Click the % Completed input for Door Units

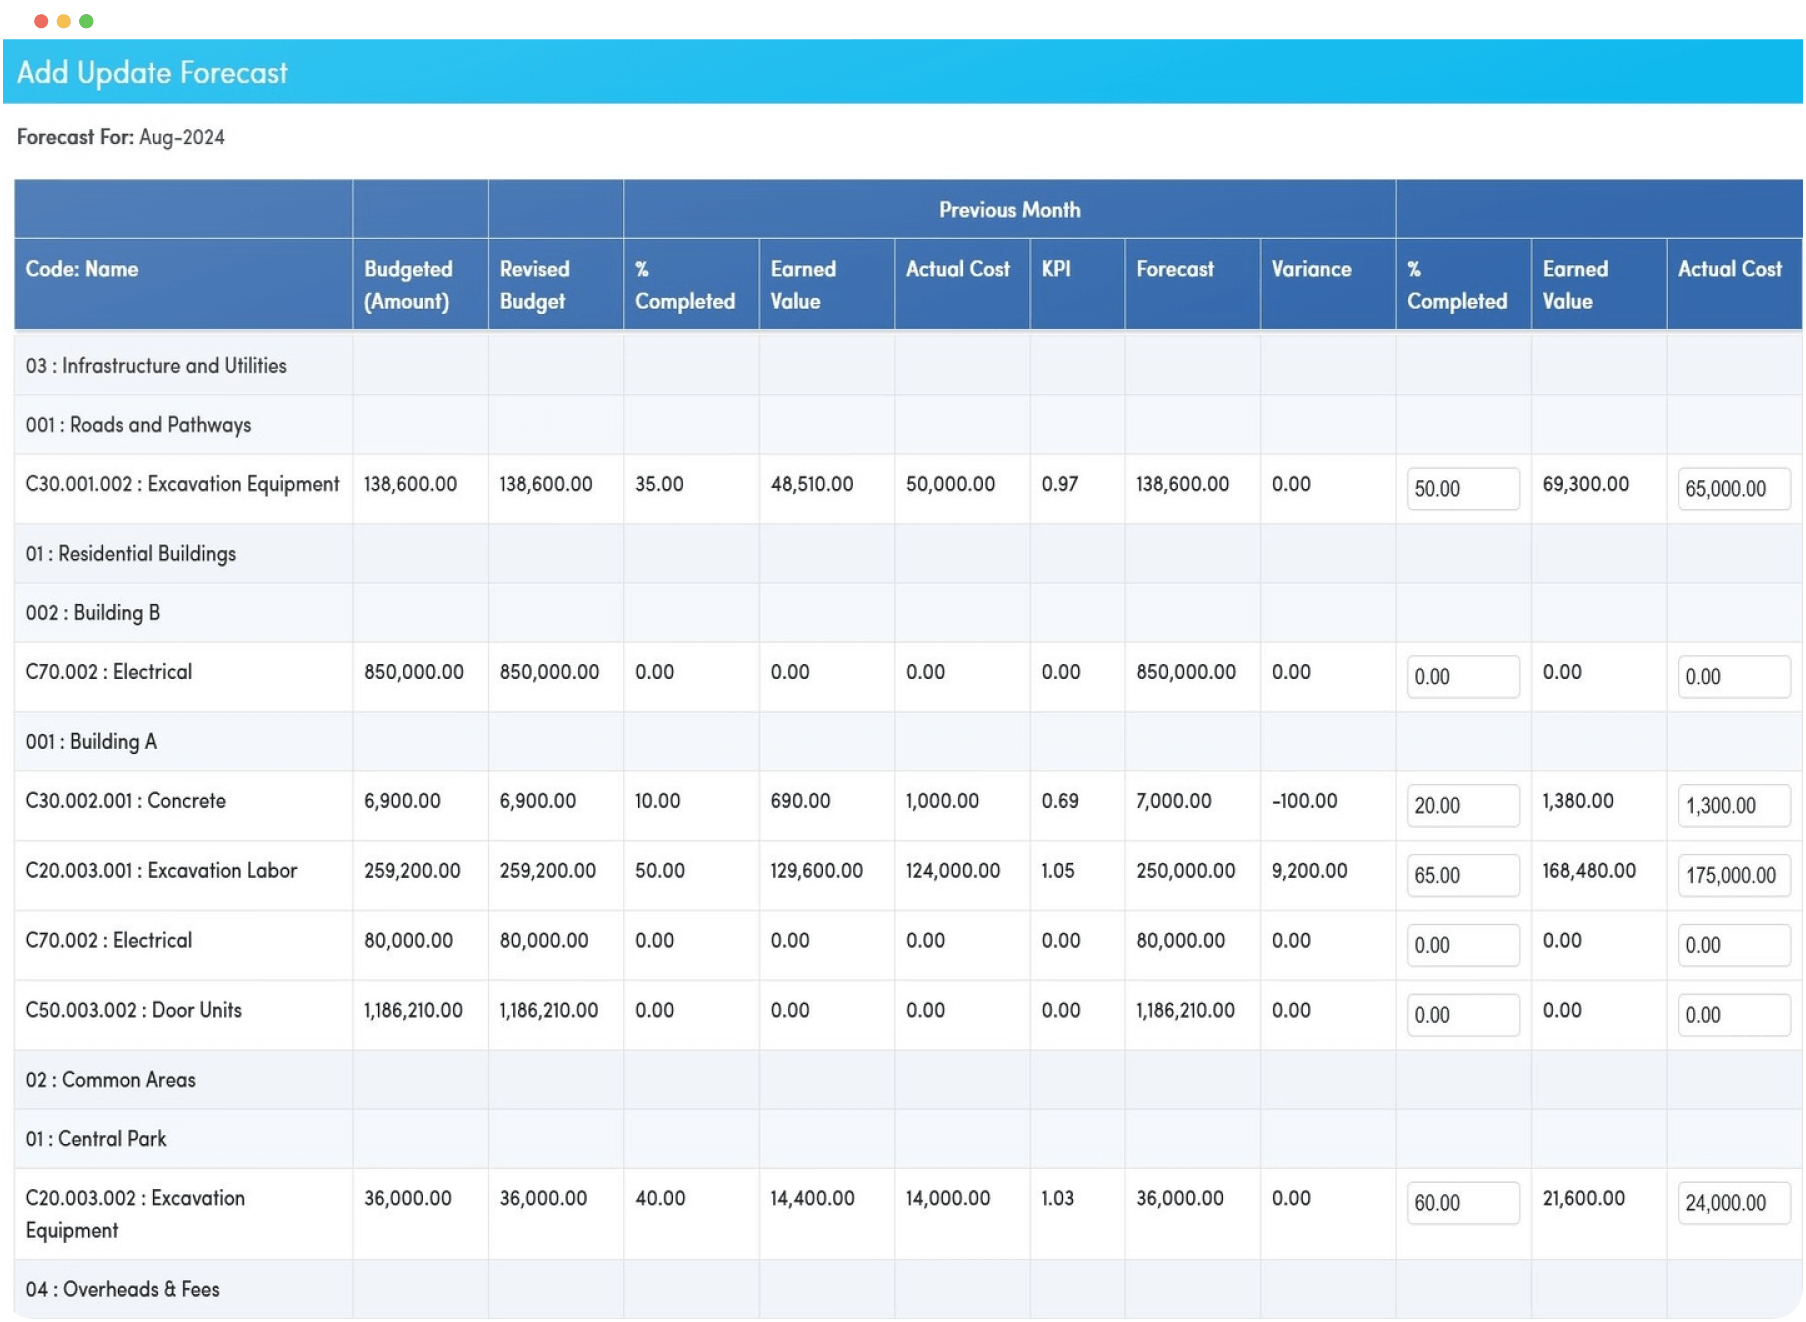pos(1462,1014)
